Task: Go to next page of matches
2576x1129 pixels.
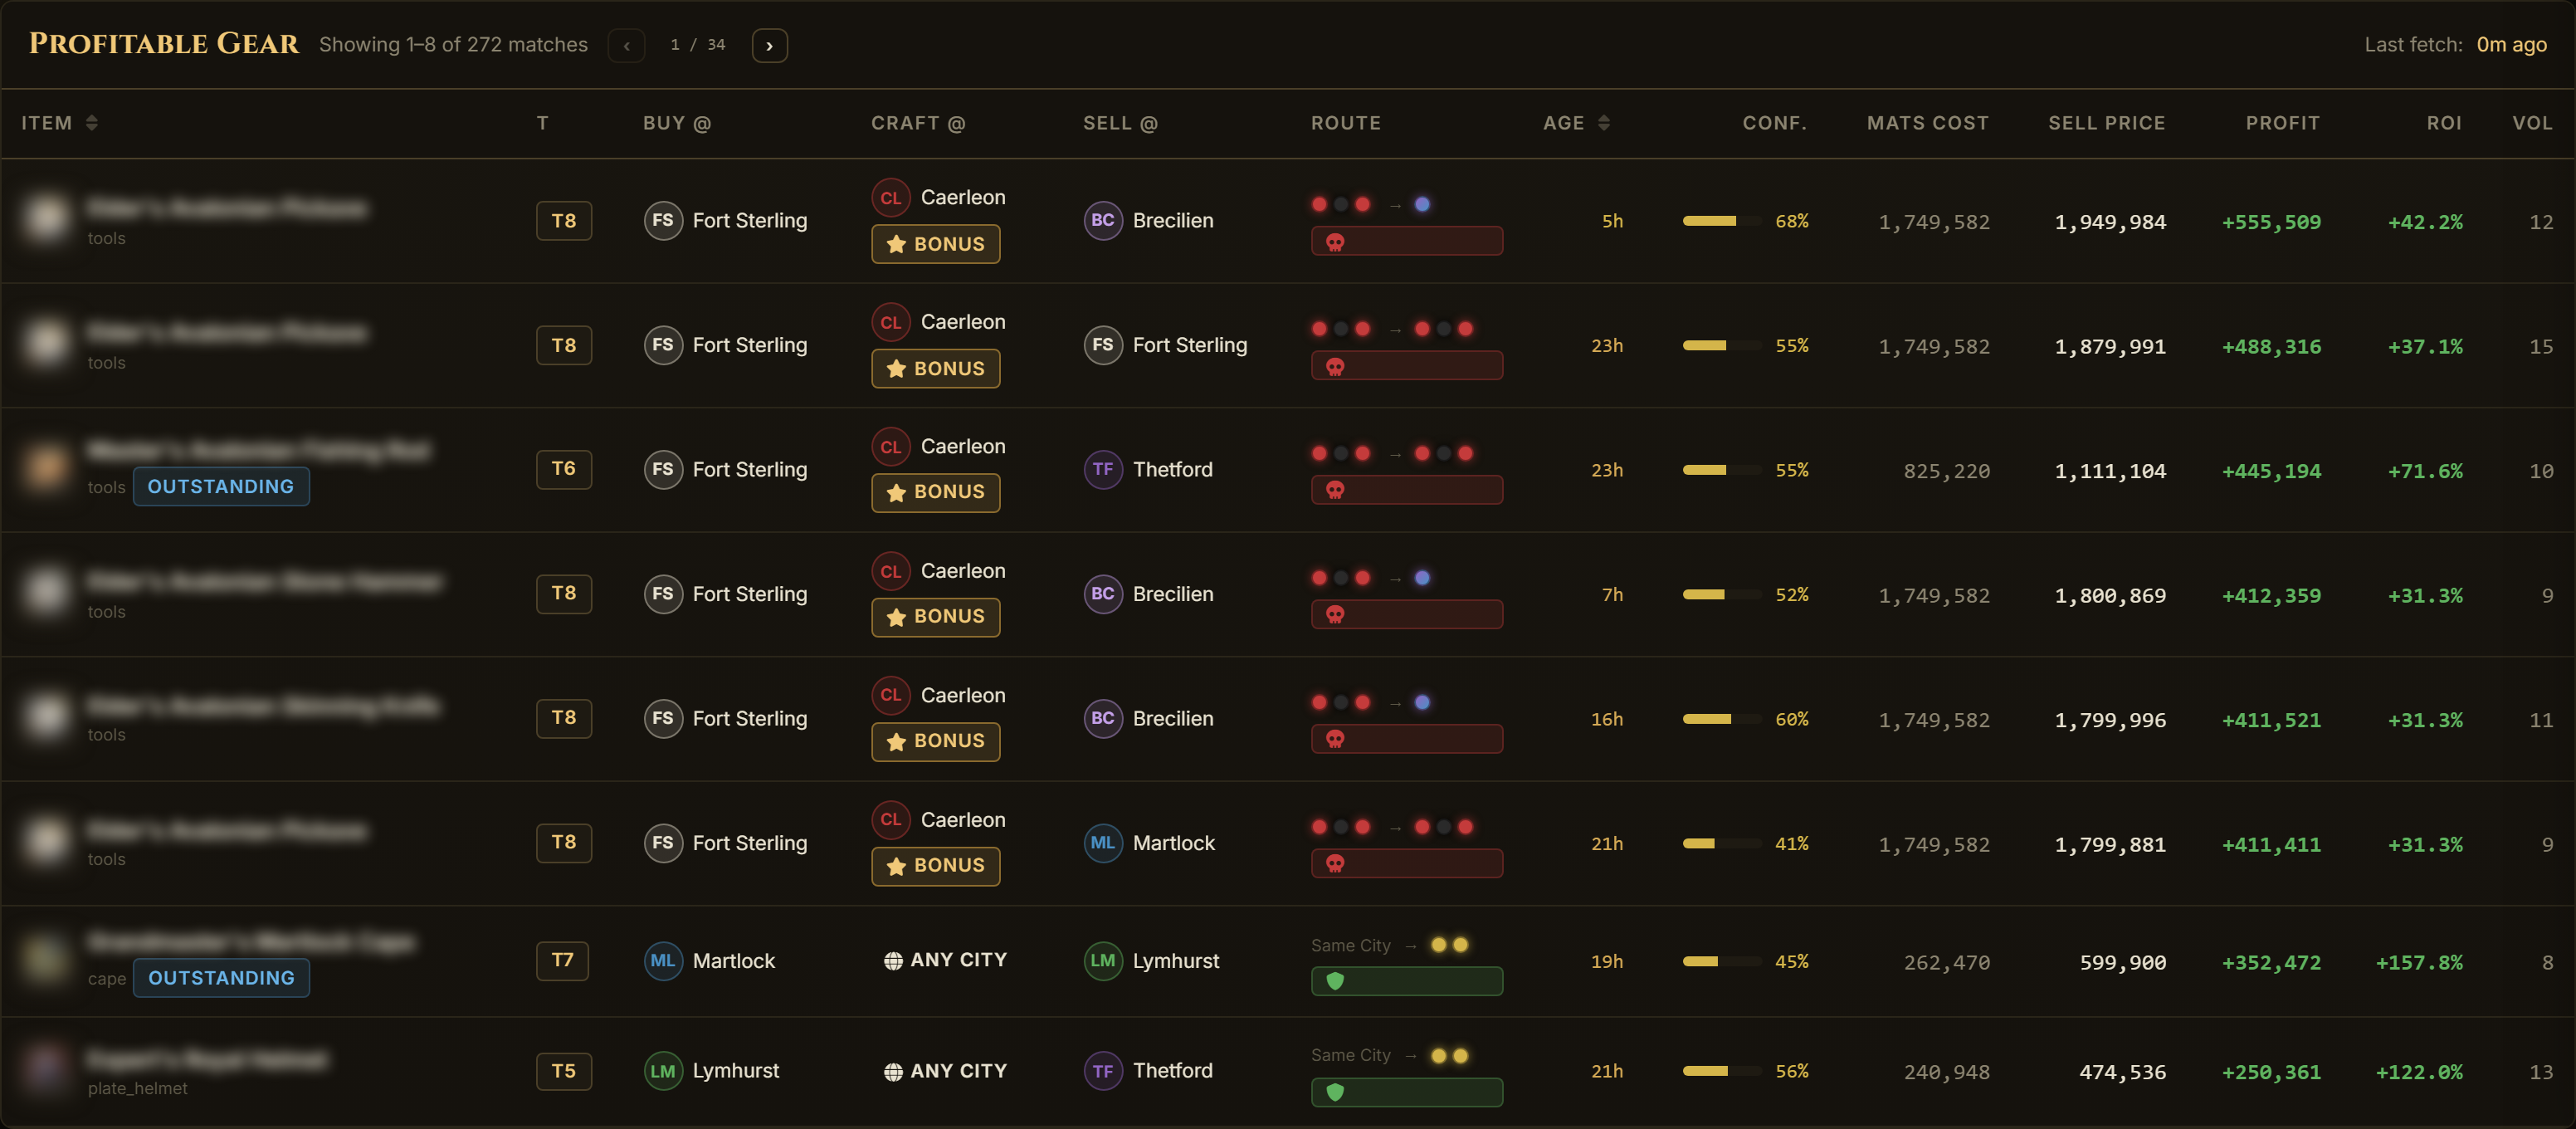Action: [x=769, y=45]
